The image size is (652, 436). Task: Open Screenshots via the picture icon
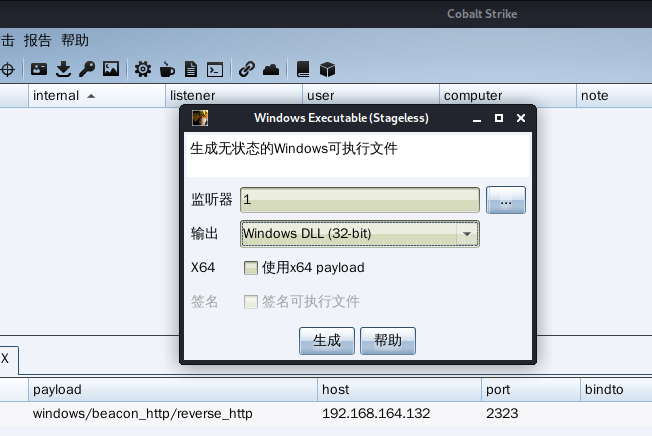(x=111, y=69)
